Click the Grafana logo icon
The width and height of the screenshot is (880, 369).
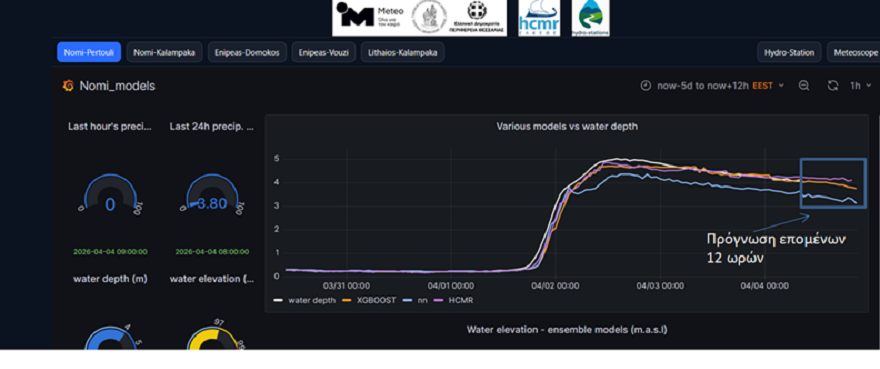pos(68,86)
